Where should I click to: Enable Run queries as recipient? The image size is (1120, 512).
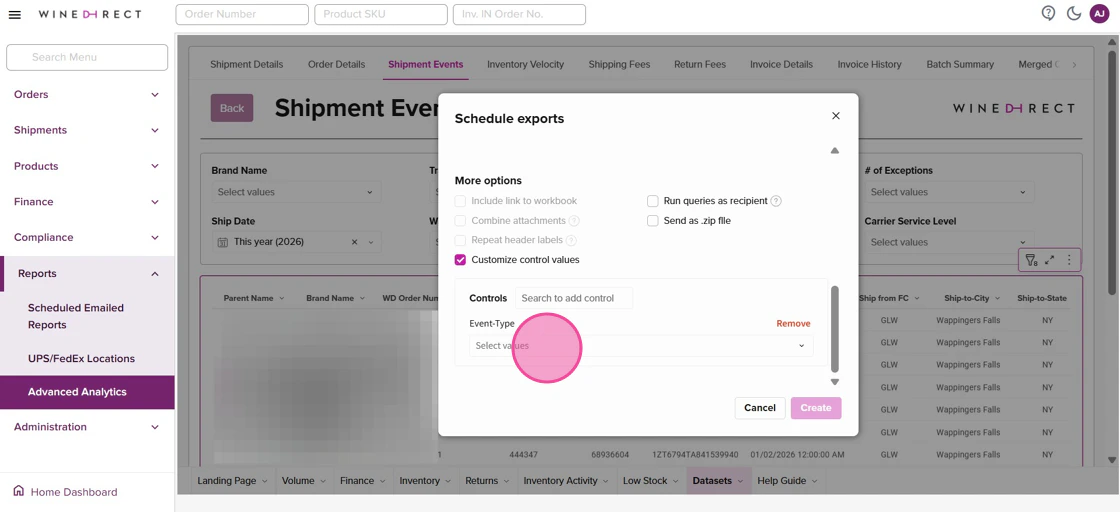point(653,201)
